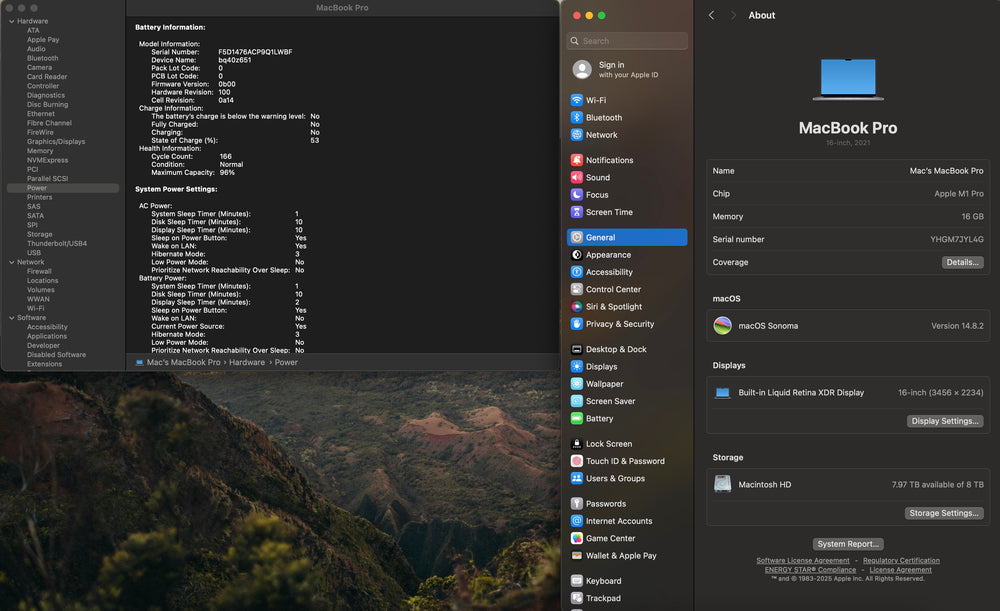The image size is (1000, 611).
Task: Open the Storage Settings button
Action: pos(944,513)
